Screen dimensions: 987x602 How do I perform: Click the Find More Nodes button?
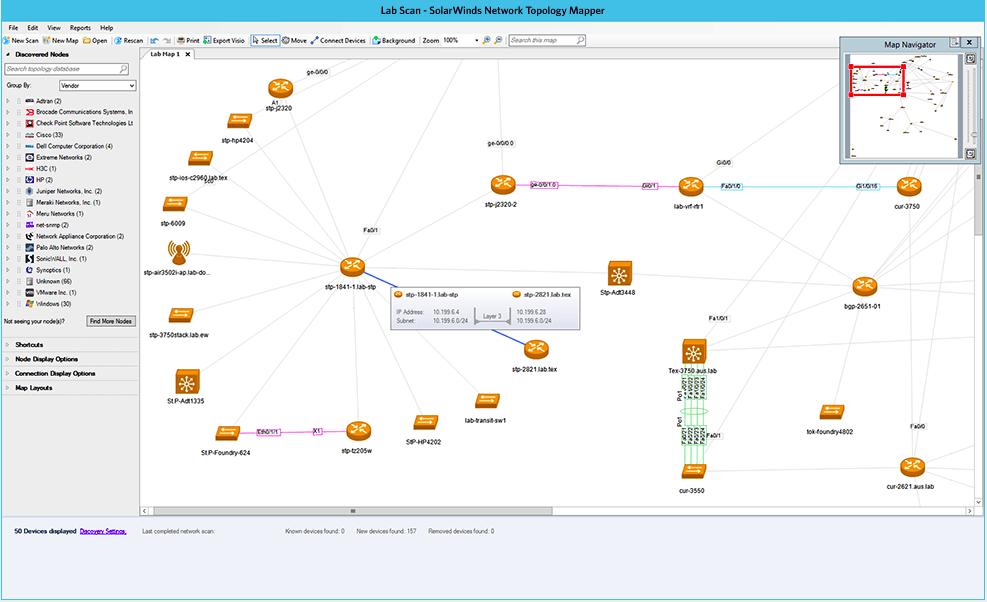(111, 321)
